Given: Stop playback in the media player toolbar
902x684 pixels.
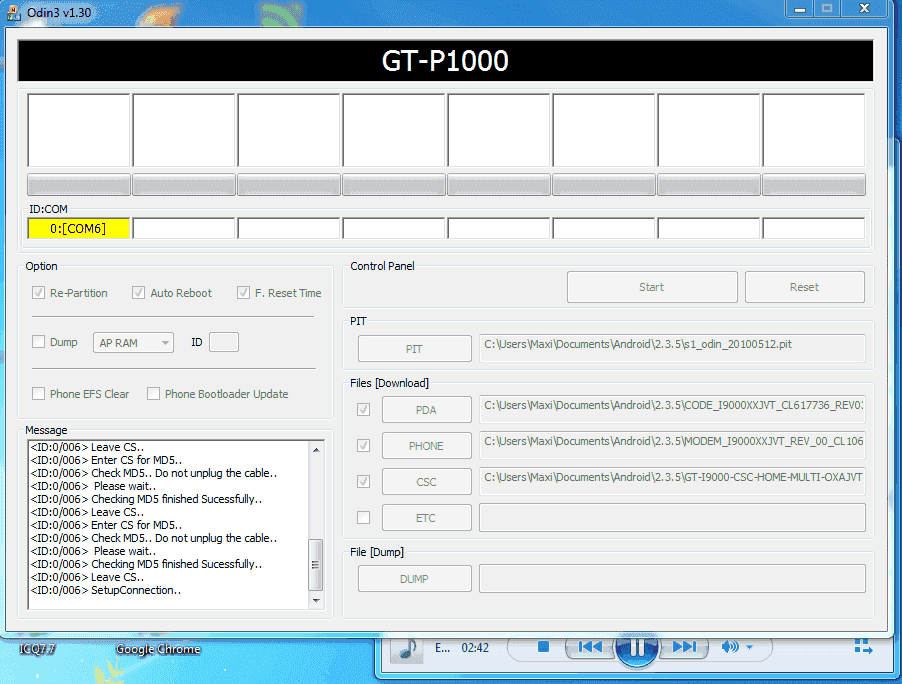Looking at the screenshot, I should coord(543,647).
